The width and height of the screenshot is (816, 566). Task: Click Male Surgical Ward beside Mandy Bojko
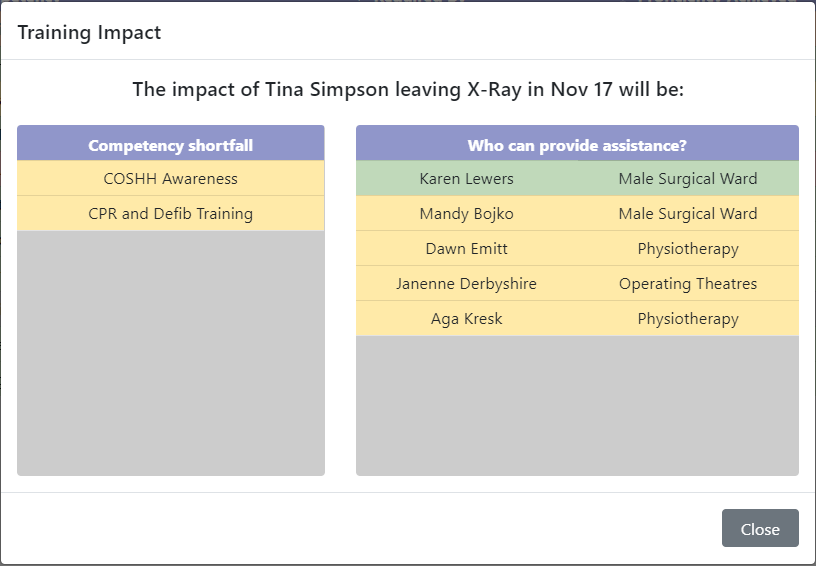tap(688, 213)
